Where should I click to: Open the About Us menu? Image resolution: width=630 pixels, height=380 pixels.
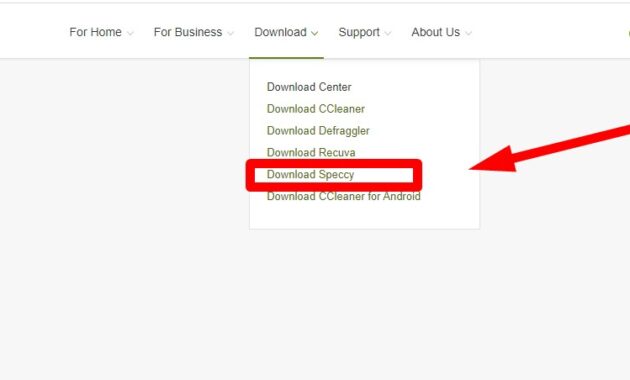436,32
